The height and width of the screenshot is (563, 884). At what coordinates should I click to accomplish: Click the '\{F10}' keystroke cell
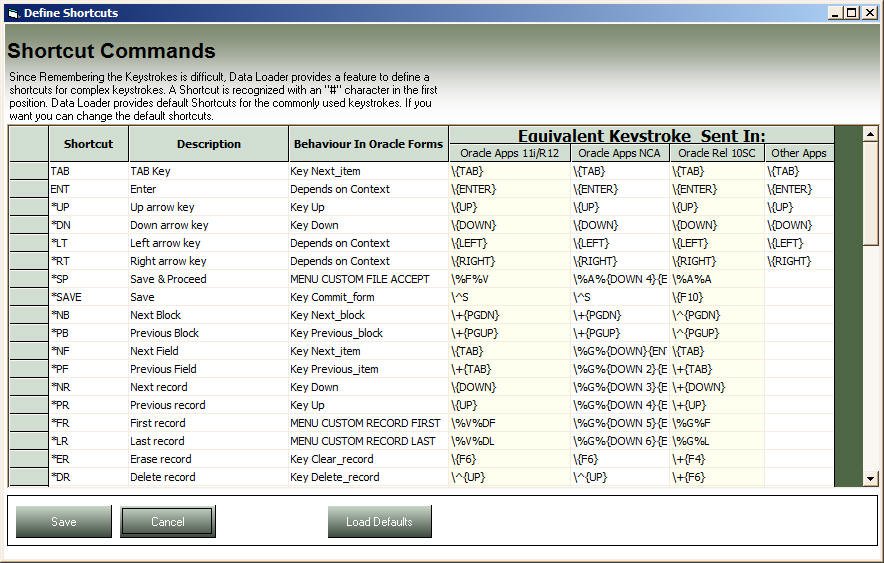(717, 298)
